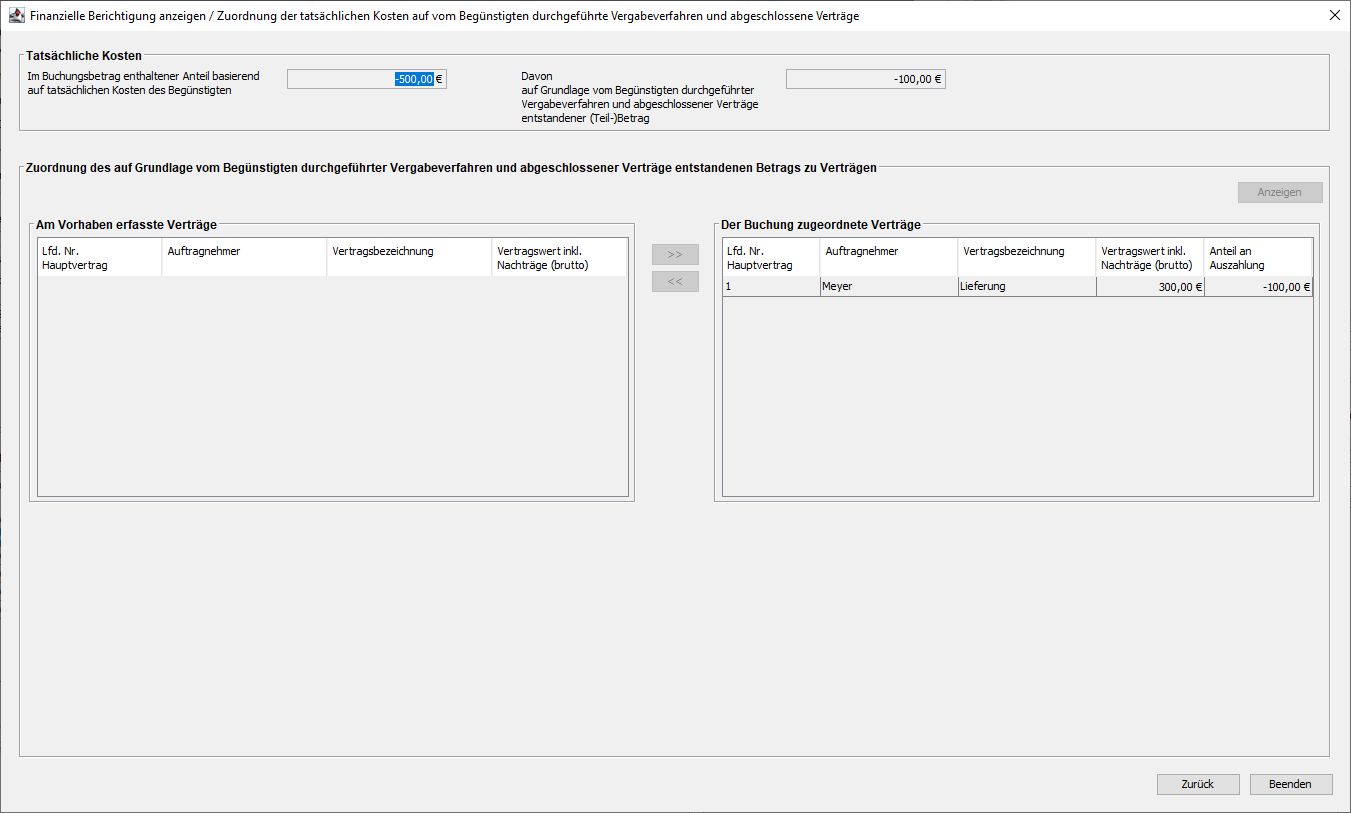Select row number 1 in assigned contracts
The height and width of the screenshot is (813, 1351).
pyautogui.click(x=771, y=287)
